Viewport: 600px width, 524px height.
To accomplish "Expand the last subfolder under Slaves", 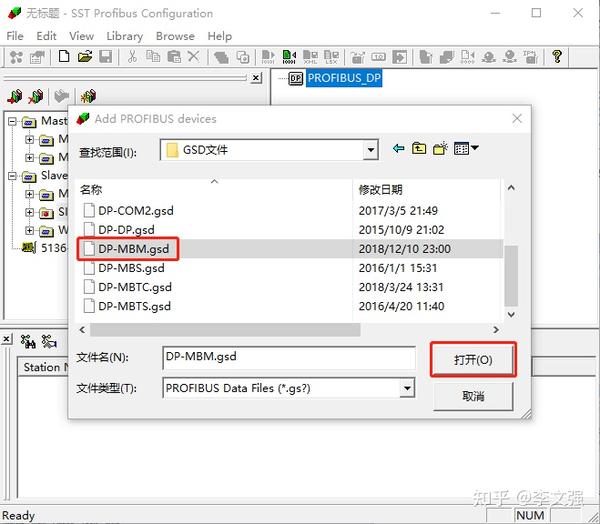I will pos(29,230).
